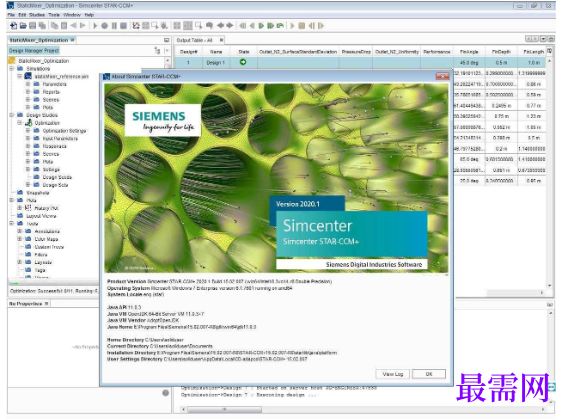Click the maximize panel icon beside StaticMixer_Optimization tab

(167, 40)
